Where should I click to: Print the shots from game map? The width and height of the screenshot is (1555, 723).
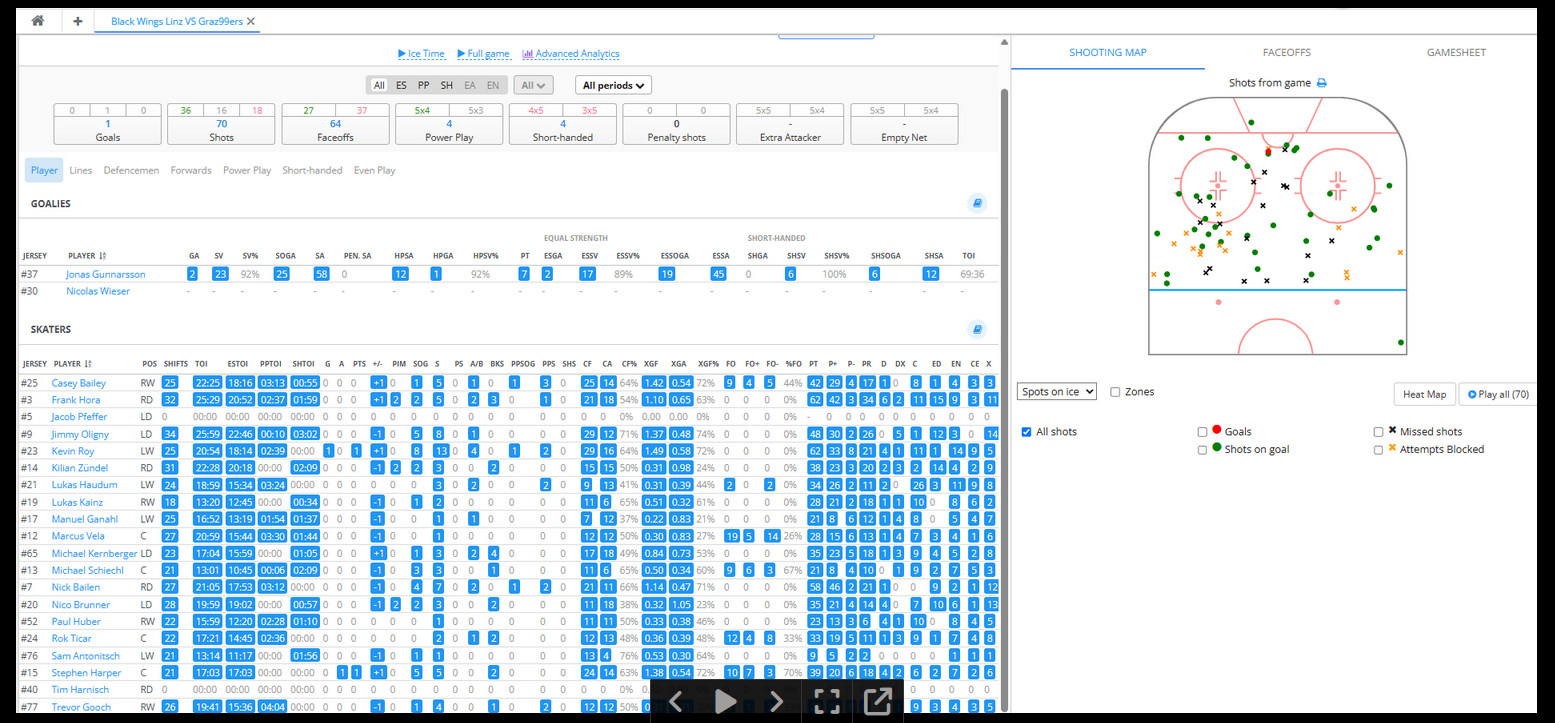(1321, 83)
